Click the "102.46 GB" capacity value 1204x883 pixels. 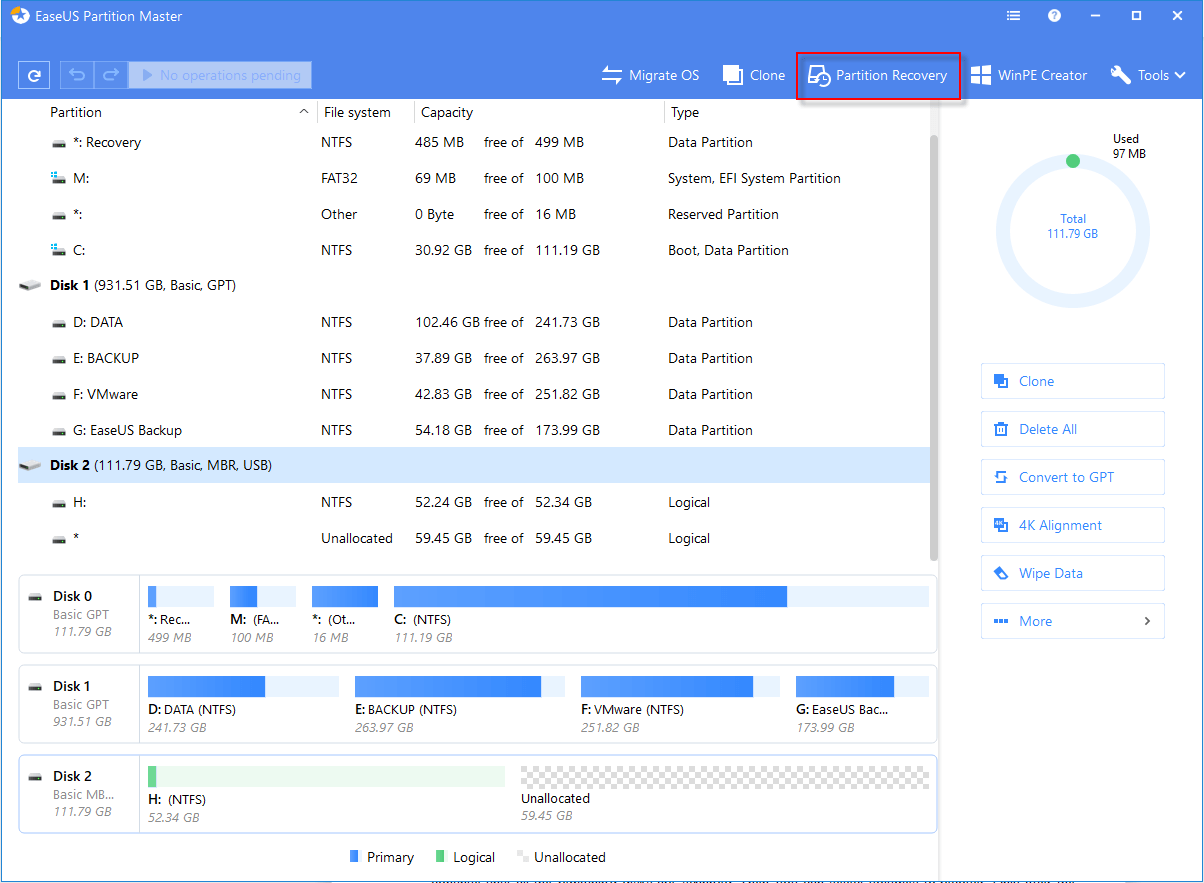(x=447, y=322)
